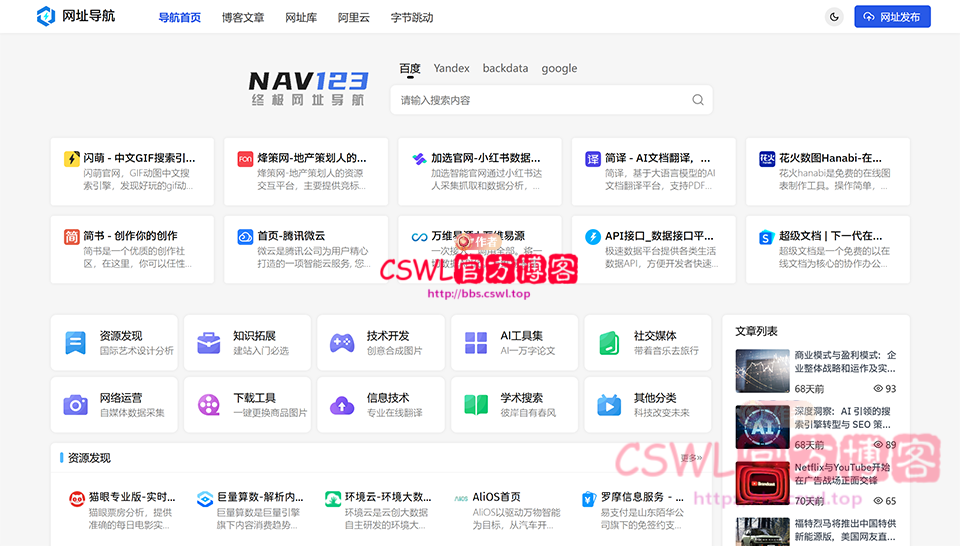Select the Yandex search engine tab
The height and width of the screenshot is (546, 960).
tap(451, 68)
